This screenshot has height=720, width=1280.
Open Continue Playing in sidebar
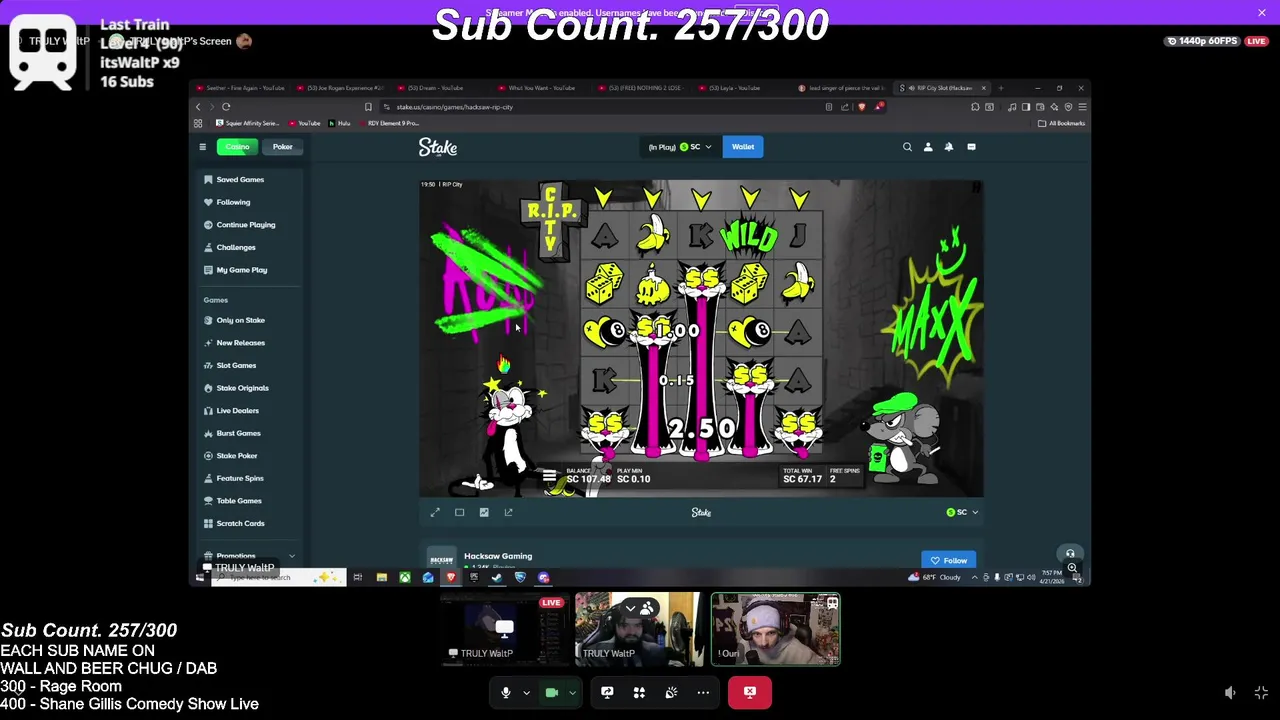coord(245,225)
